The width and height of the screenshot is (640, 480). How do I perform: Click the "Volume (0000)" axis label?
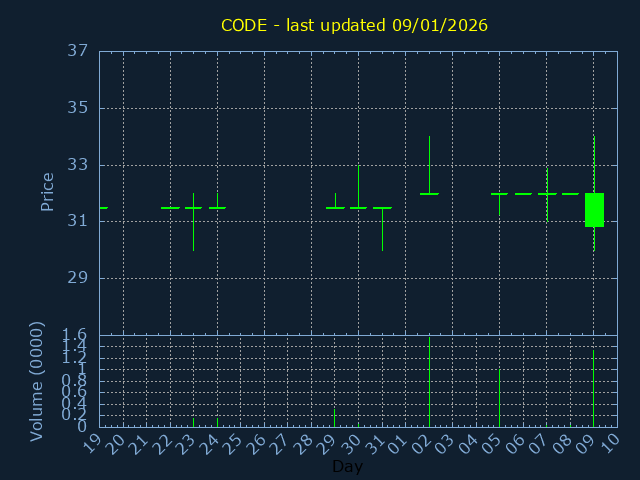pos(37,381)
